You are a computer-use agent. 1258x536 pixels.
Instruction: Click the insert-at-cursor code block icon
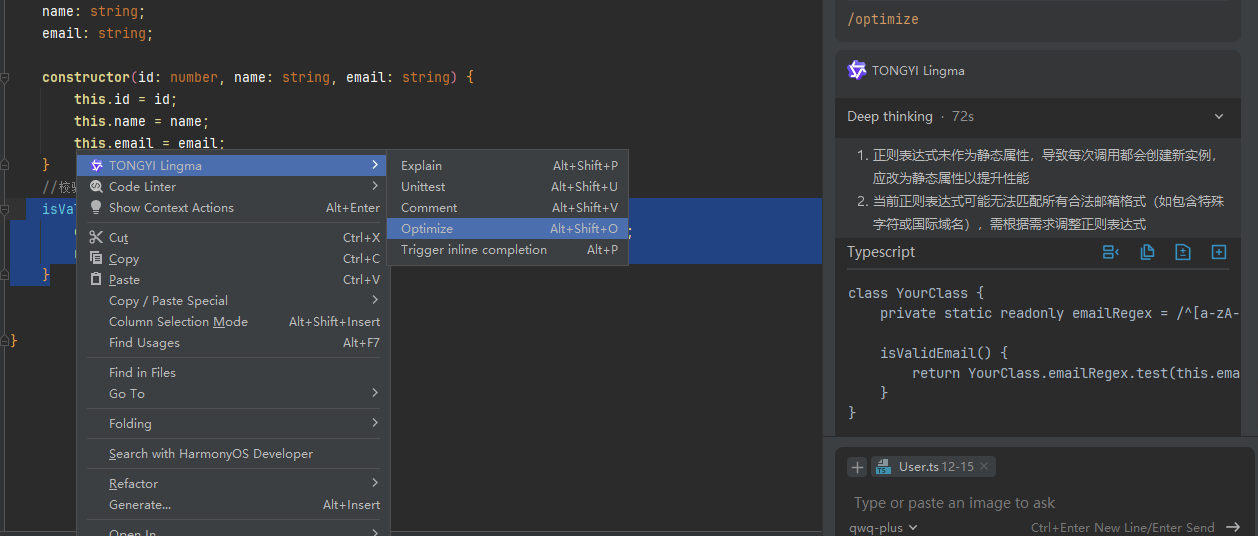tap(1110, 252)
